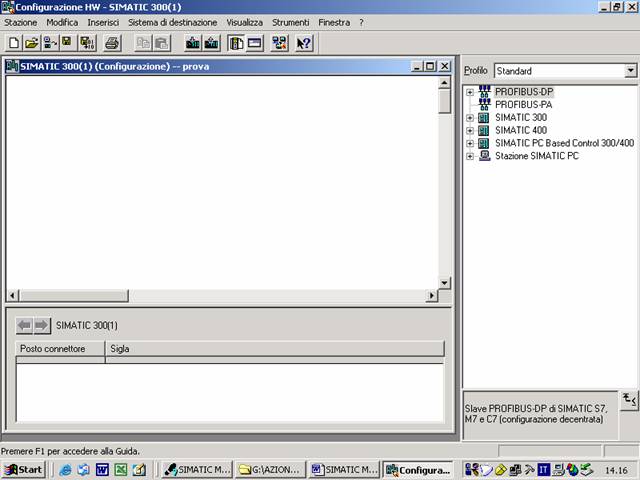Click the context Help arrow icon

point(304,43)
